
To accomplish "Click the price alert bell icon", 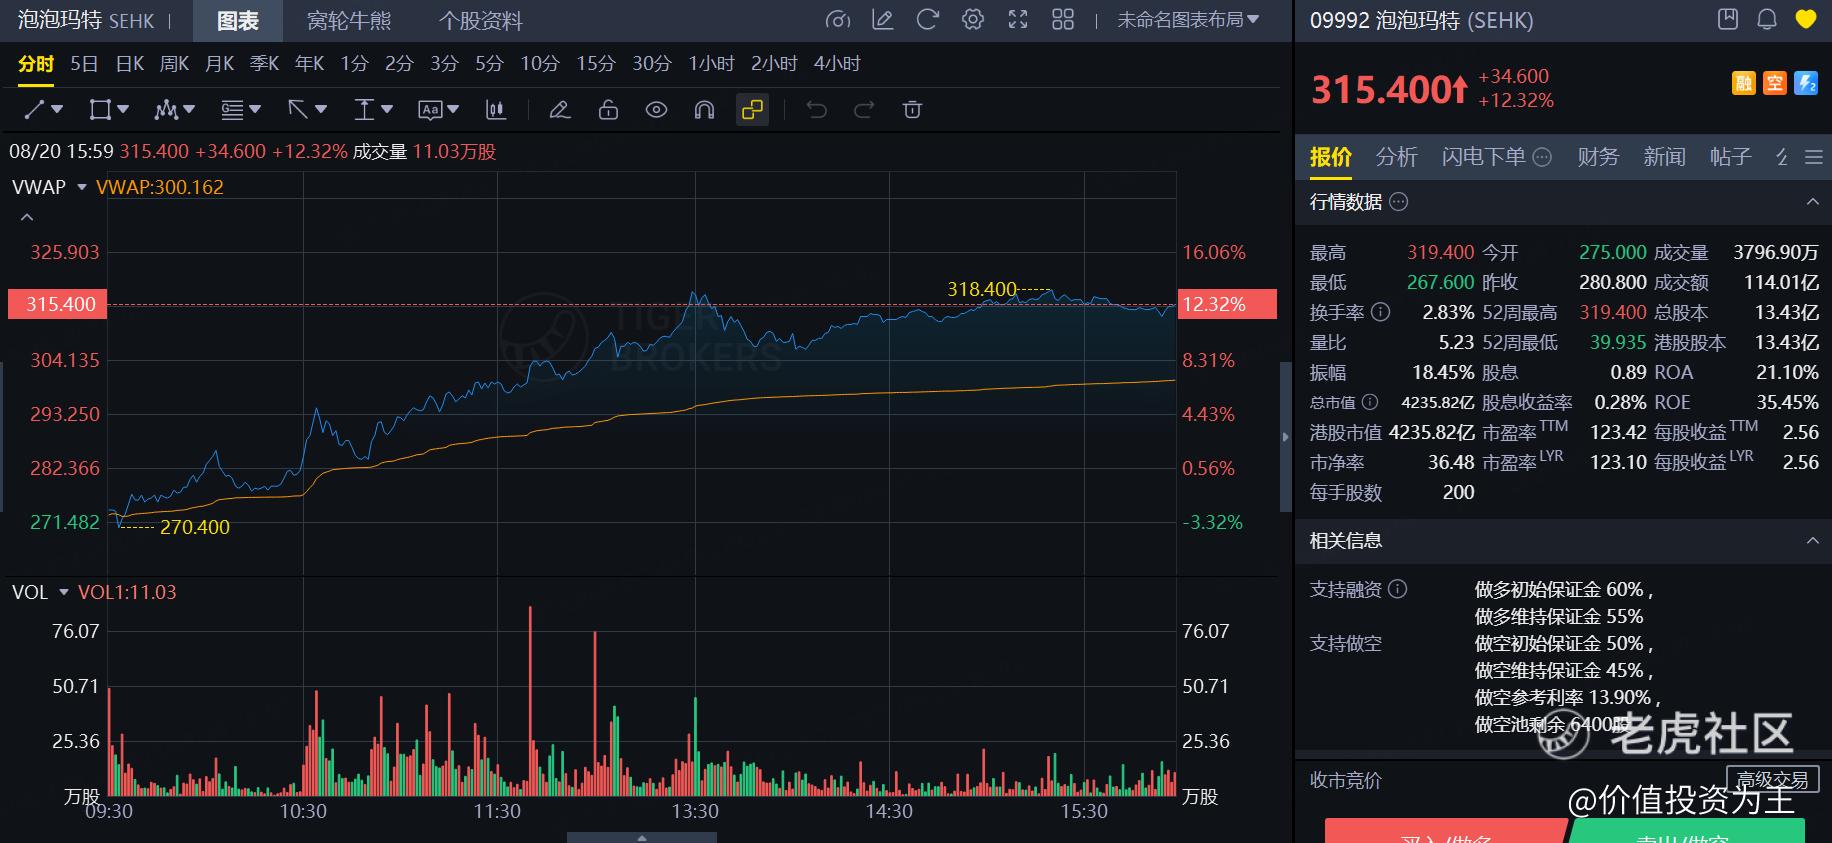I will point(1767,20).
